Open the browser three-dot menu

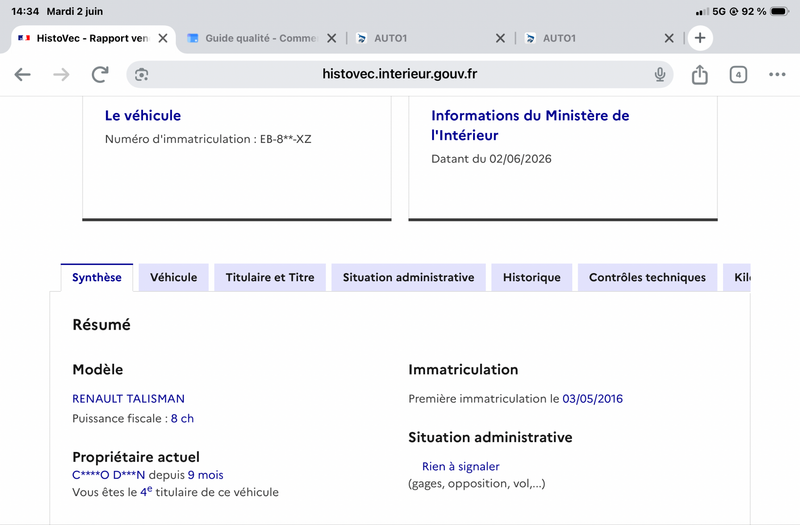[x=777, y=74]
